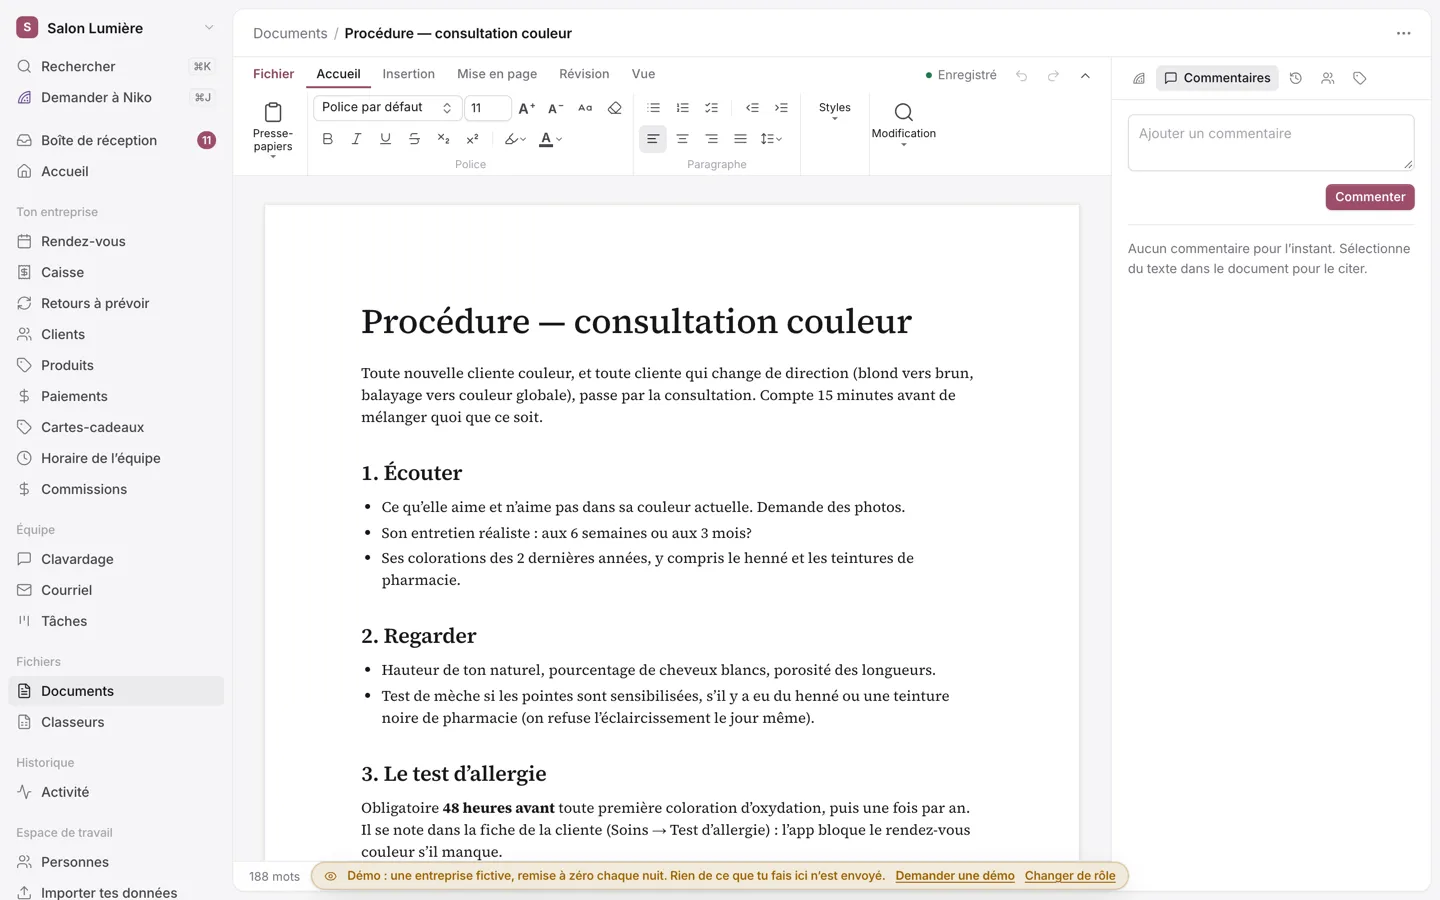The width and height of the screenshot is (1440, 900).
Task: Toggle strikethrough formatting
Action: pyautogui.click(x=414, y=139)
